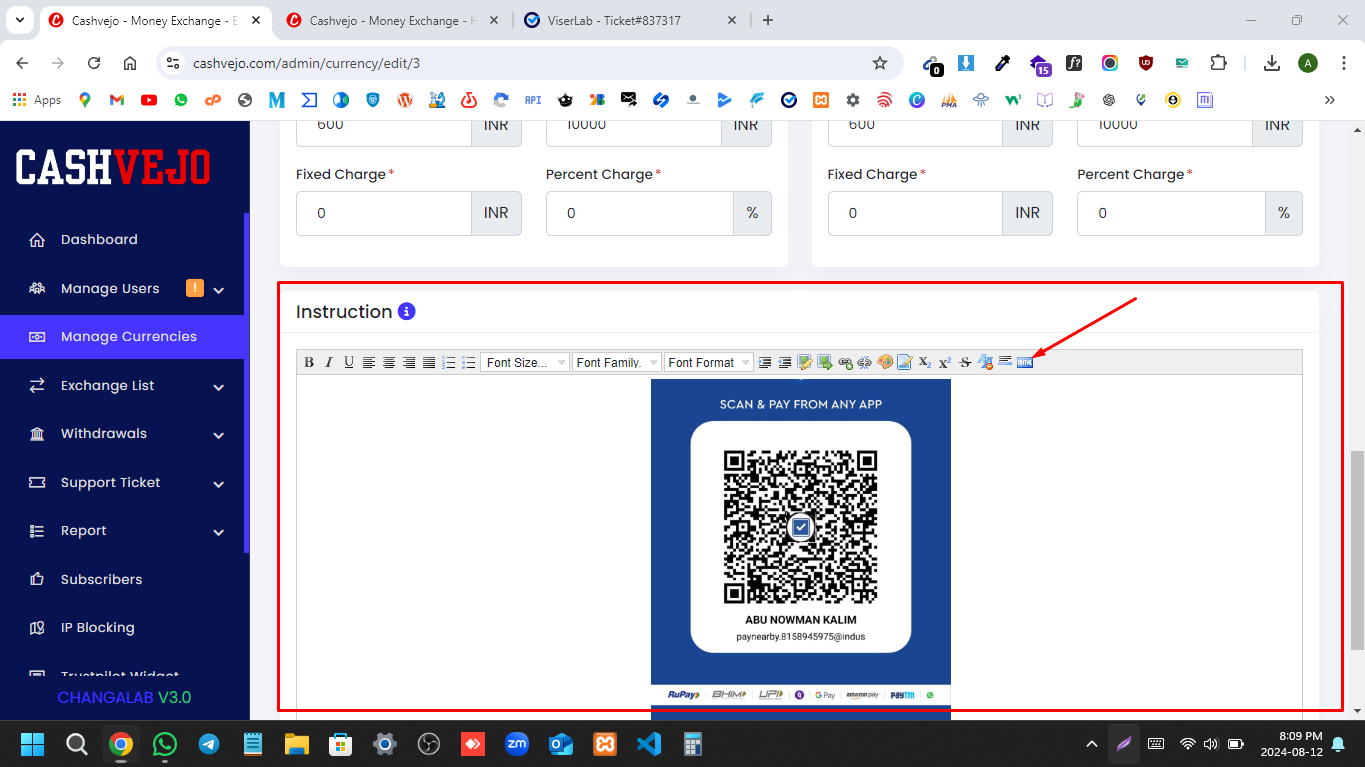Expand the Report submenu
This screenshot has height=767, width=1365.
(x=122, y=531)
